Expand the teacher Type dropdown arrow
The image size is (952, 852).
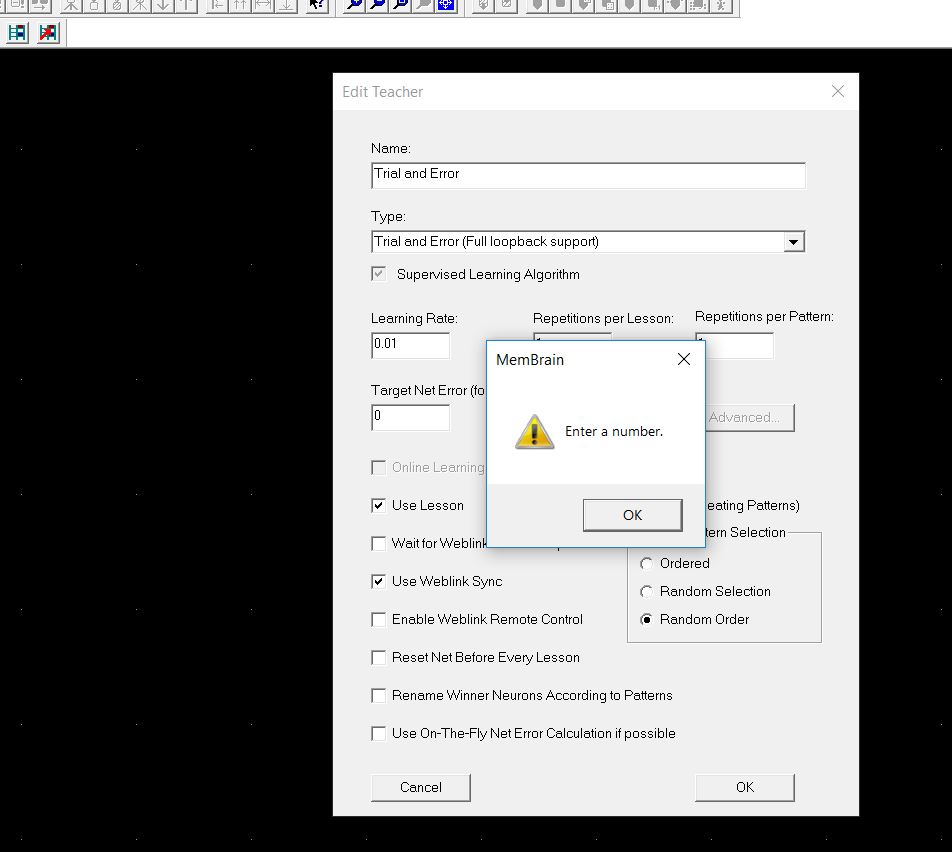coord(793,242)
